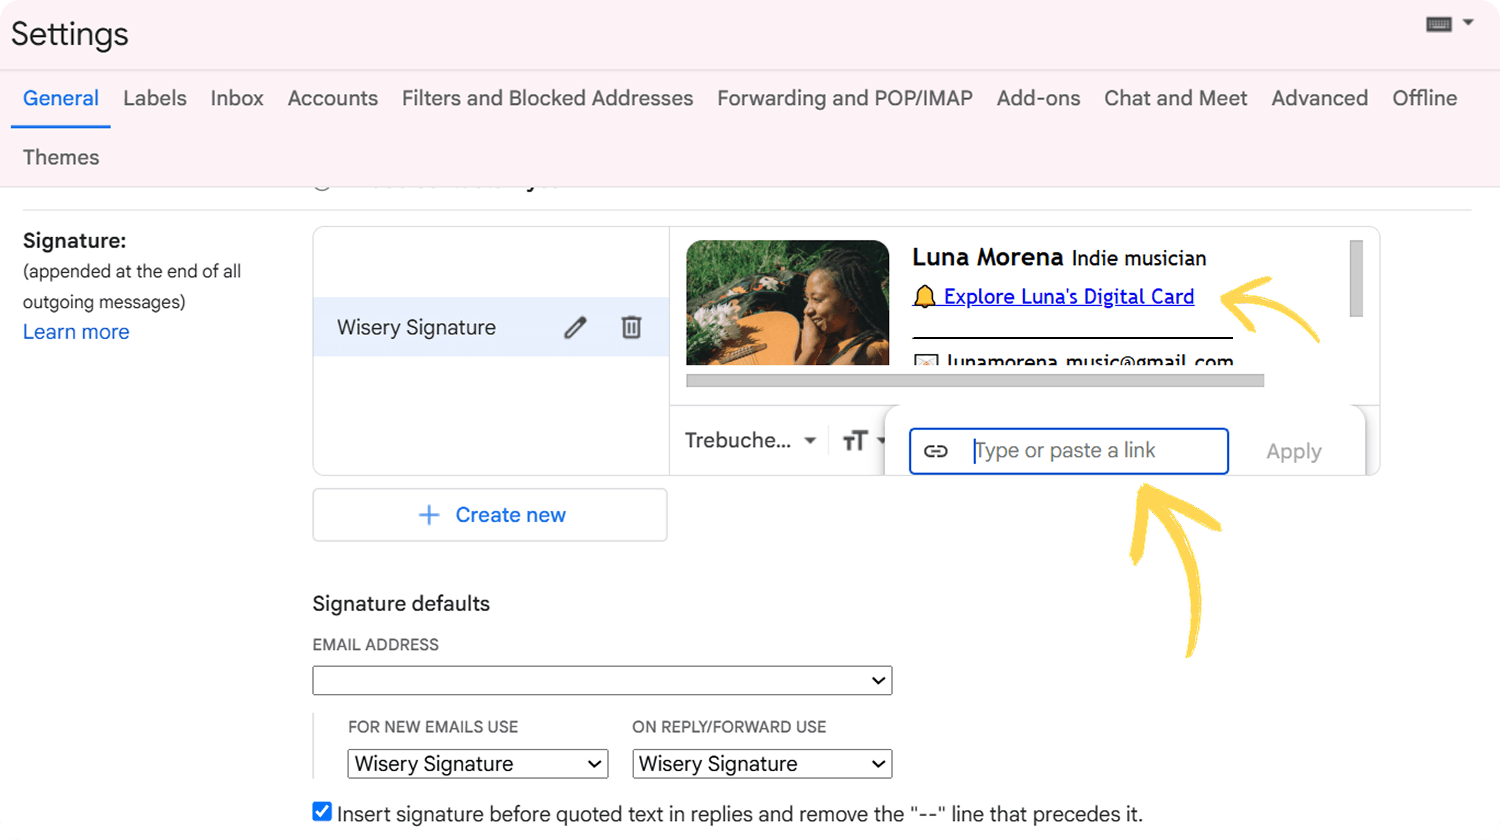Screen dimensions: 1500x840
Task: Switch to the General tab
Action: click(x=61, y=98)
